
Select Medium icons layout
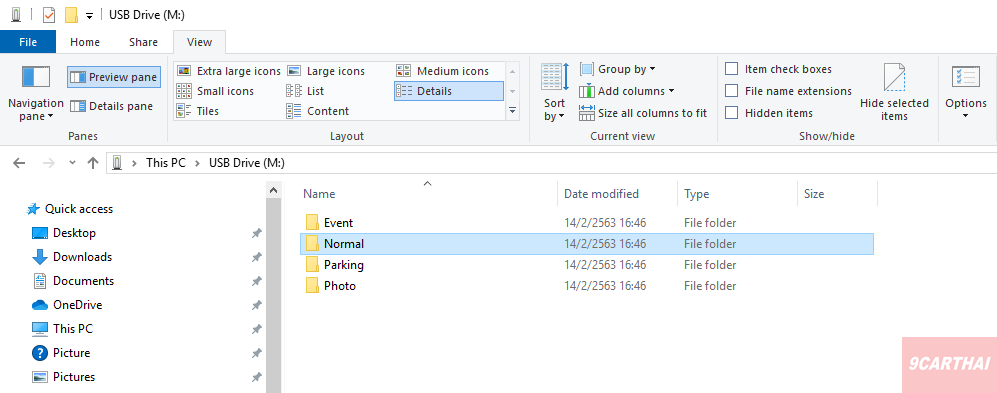coord(443,71)
